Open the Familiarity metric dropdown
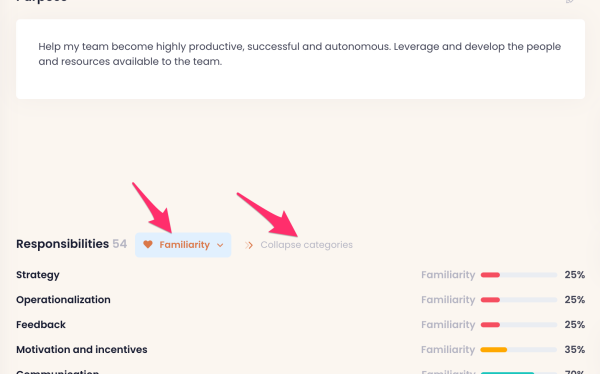Screen dimensions: 600x374 183,245
